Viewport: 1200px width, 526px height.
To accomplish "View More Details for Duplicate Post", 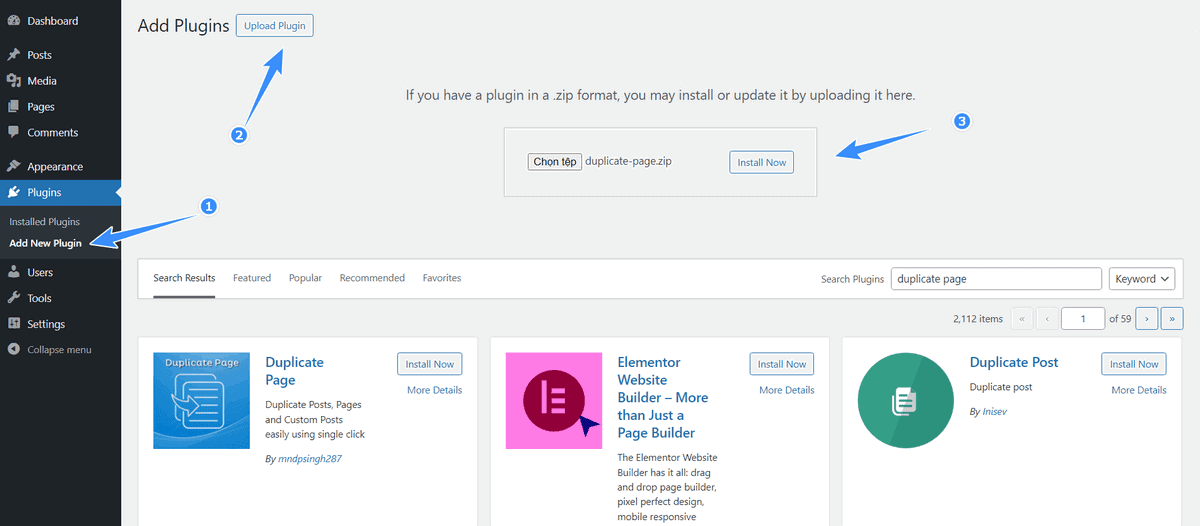I will click(x=1139, y=390).
